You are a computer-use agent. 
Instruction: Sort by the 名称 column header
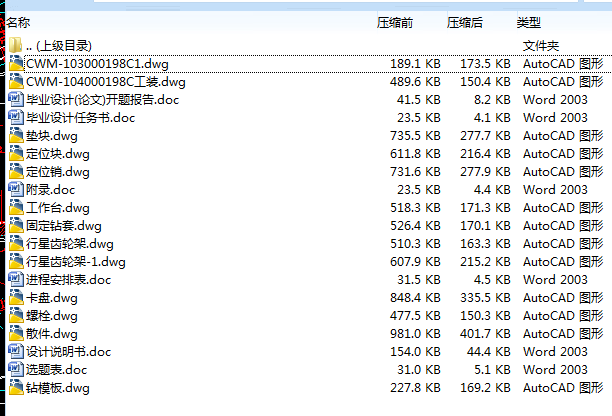coord(18,23)
